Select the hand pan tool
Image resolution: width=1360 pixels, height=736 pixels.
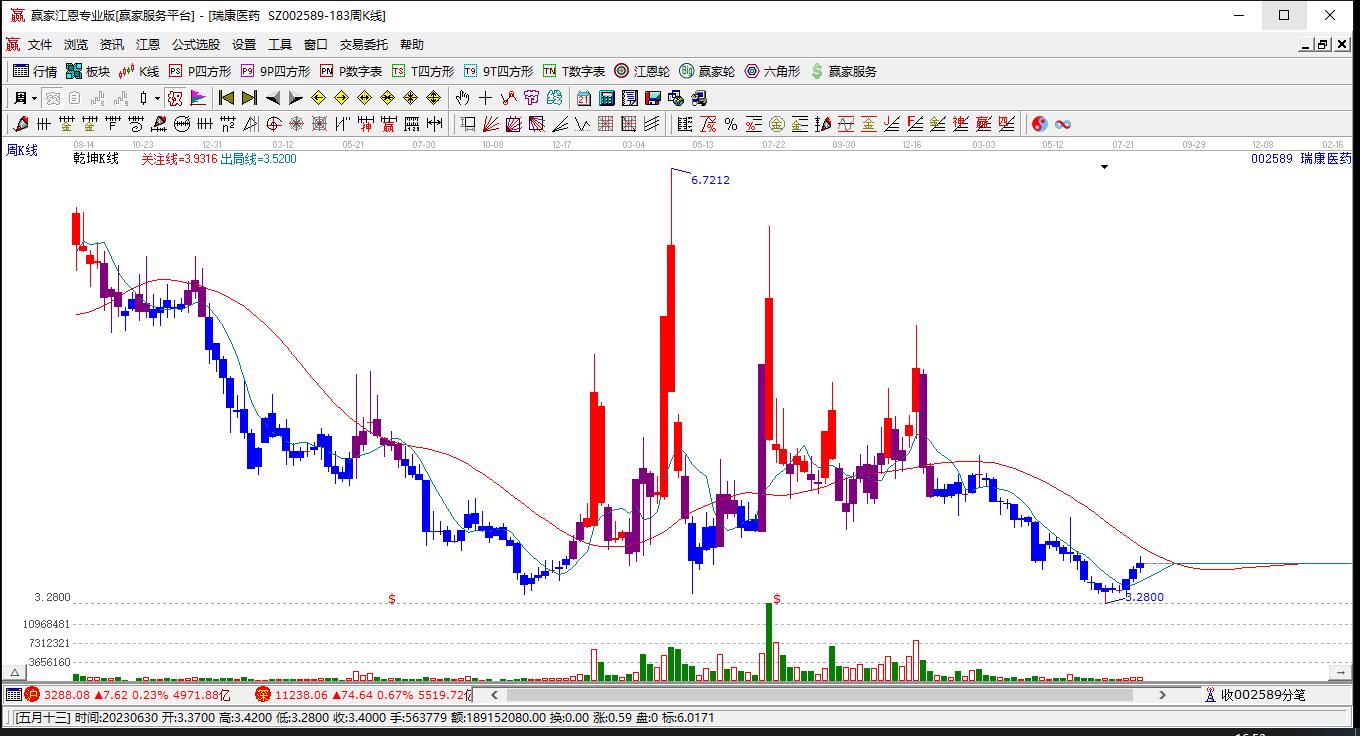pos(462,98)
